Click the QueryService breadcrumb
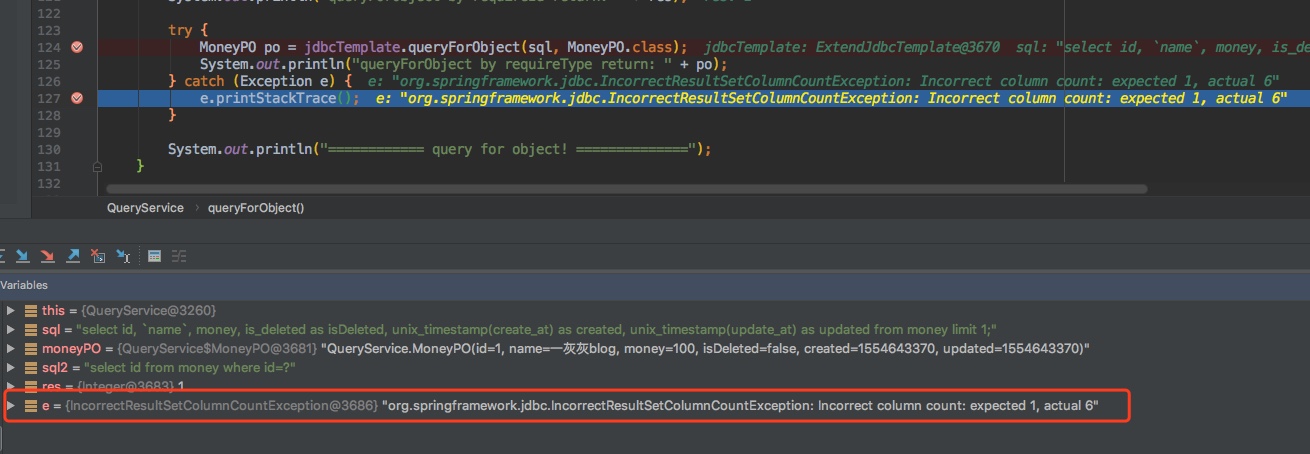This screenshot has height=454, width=1310. point(145,208)
